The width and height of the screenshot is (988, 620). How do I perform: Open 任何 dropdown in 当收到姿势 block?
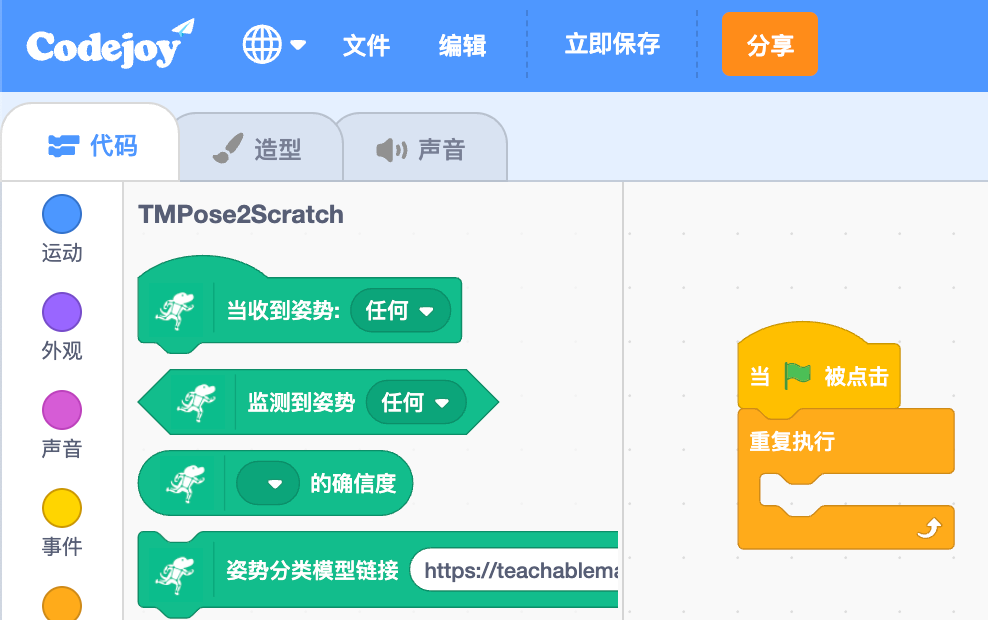tap(400, 311)
